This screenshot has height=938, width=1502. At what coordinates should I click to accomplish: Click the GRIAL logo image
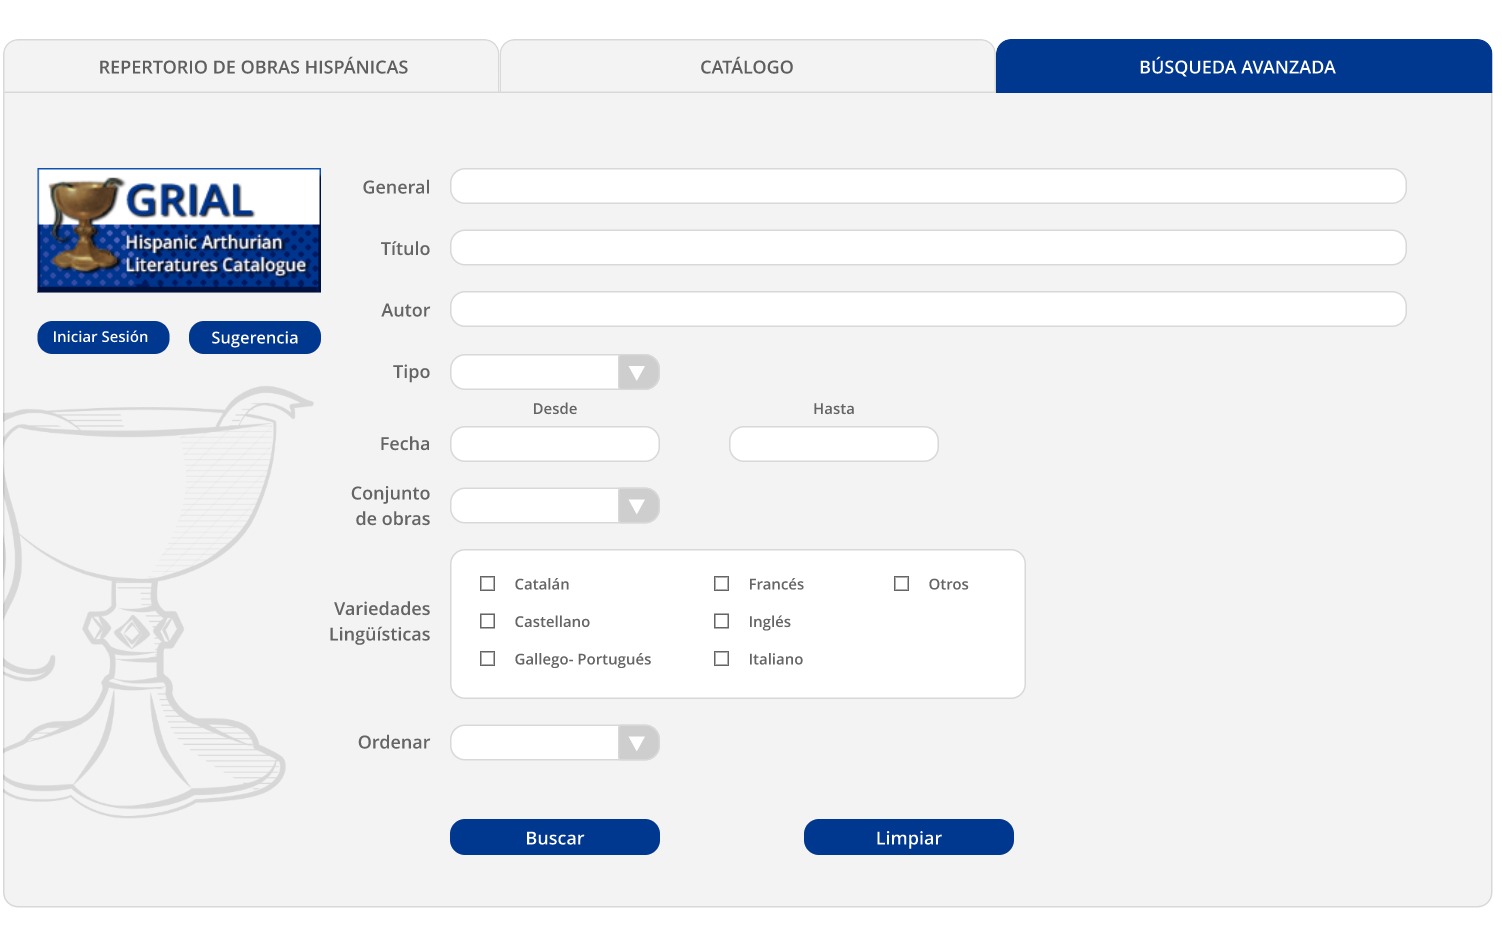[x=179, y=230]
